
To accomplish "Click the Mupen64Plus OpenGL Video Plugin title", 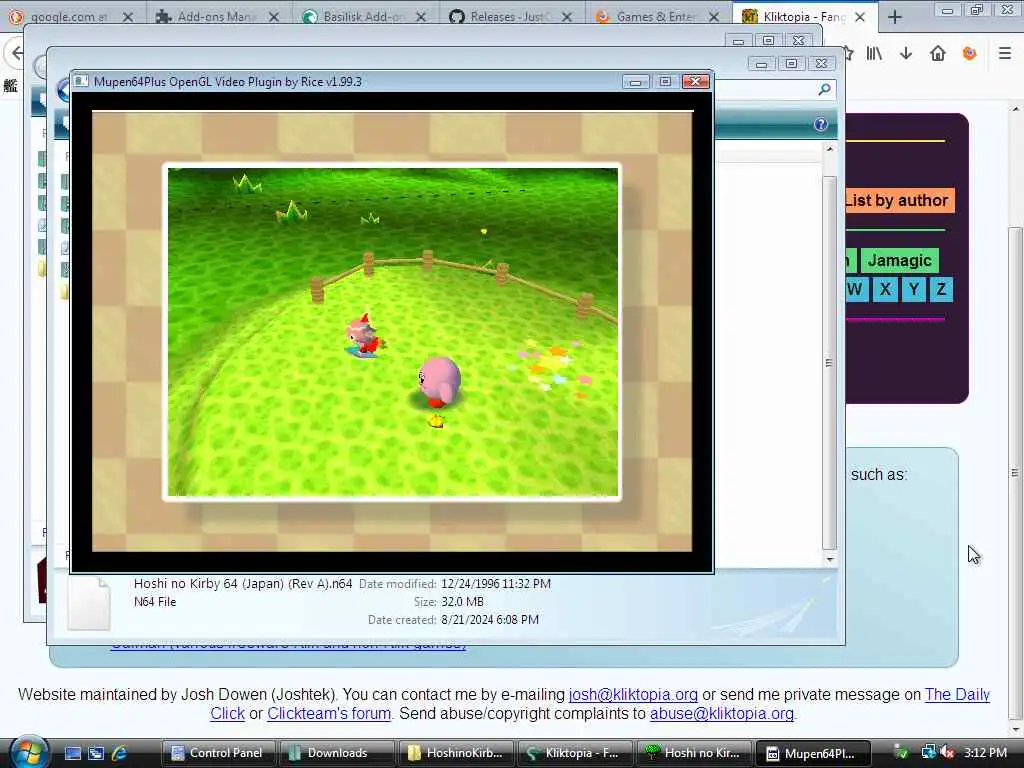I will [x=227, y=82].
